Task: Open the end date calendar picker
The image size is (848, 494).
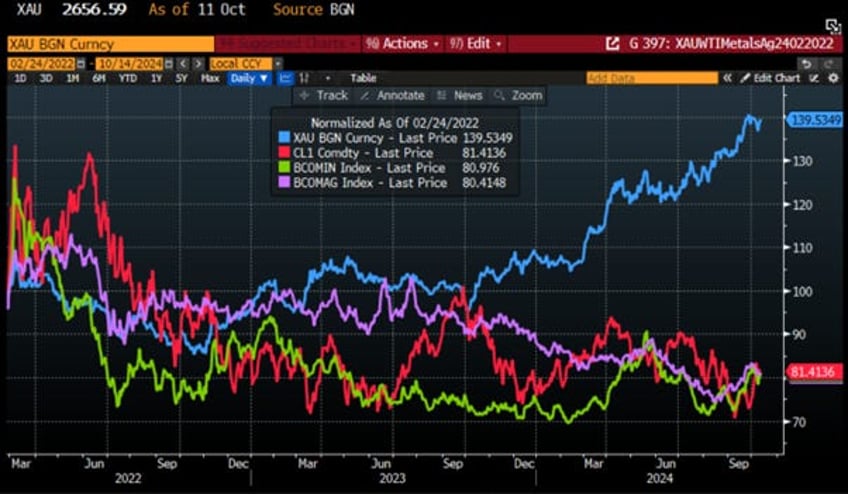Action: 169,64
